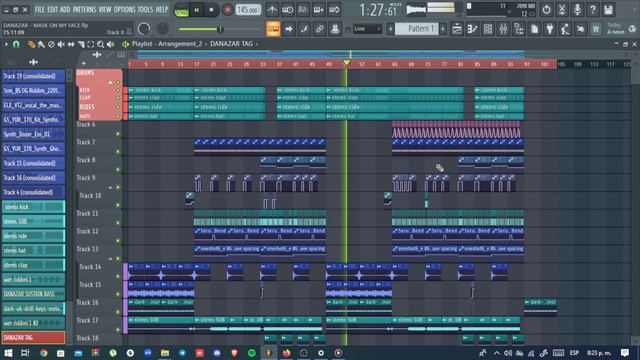Click the master pitch knob
640x360 pixels.
162,29
